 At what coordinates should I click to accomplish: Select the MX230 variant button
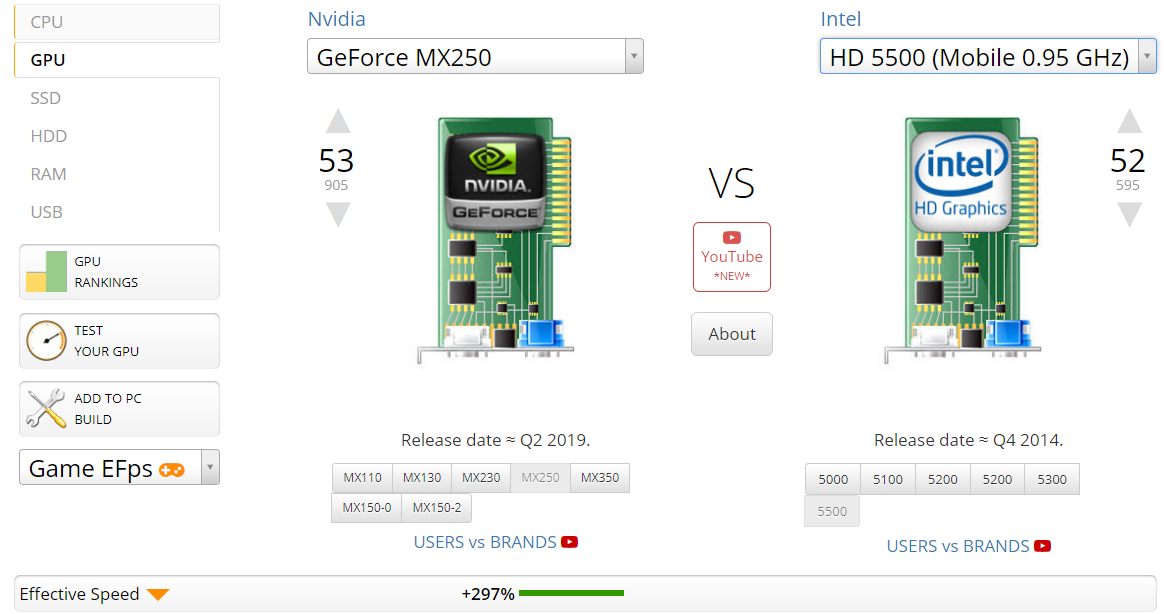tap(481, 477)
